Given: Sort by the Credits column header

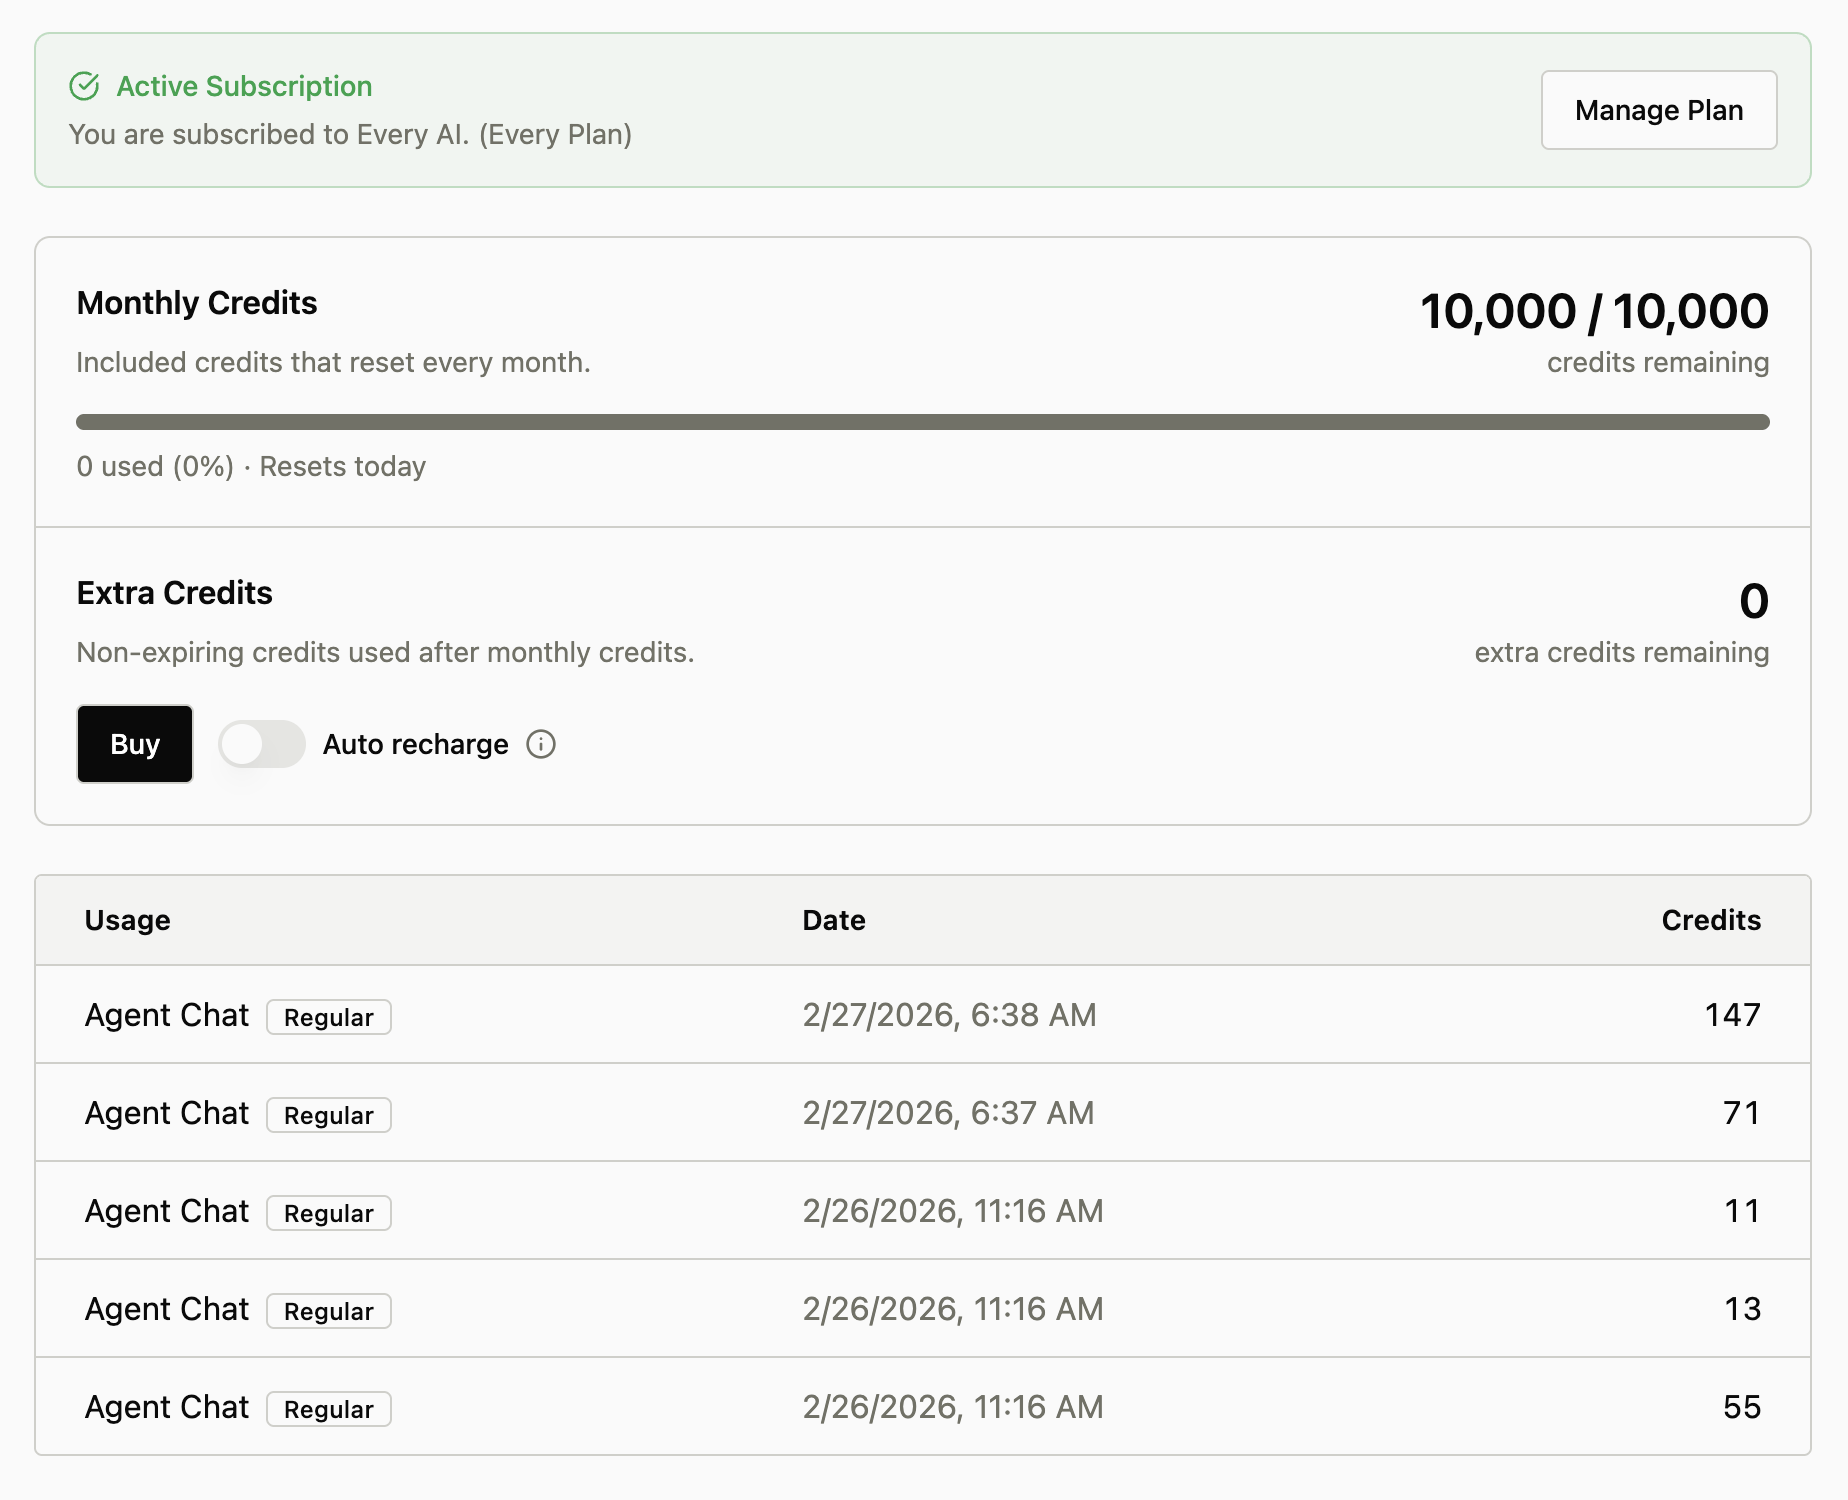Looking at the screenshot, I should click(x=1711, y=919).
